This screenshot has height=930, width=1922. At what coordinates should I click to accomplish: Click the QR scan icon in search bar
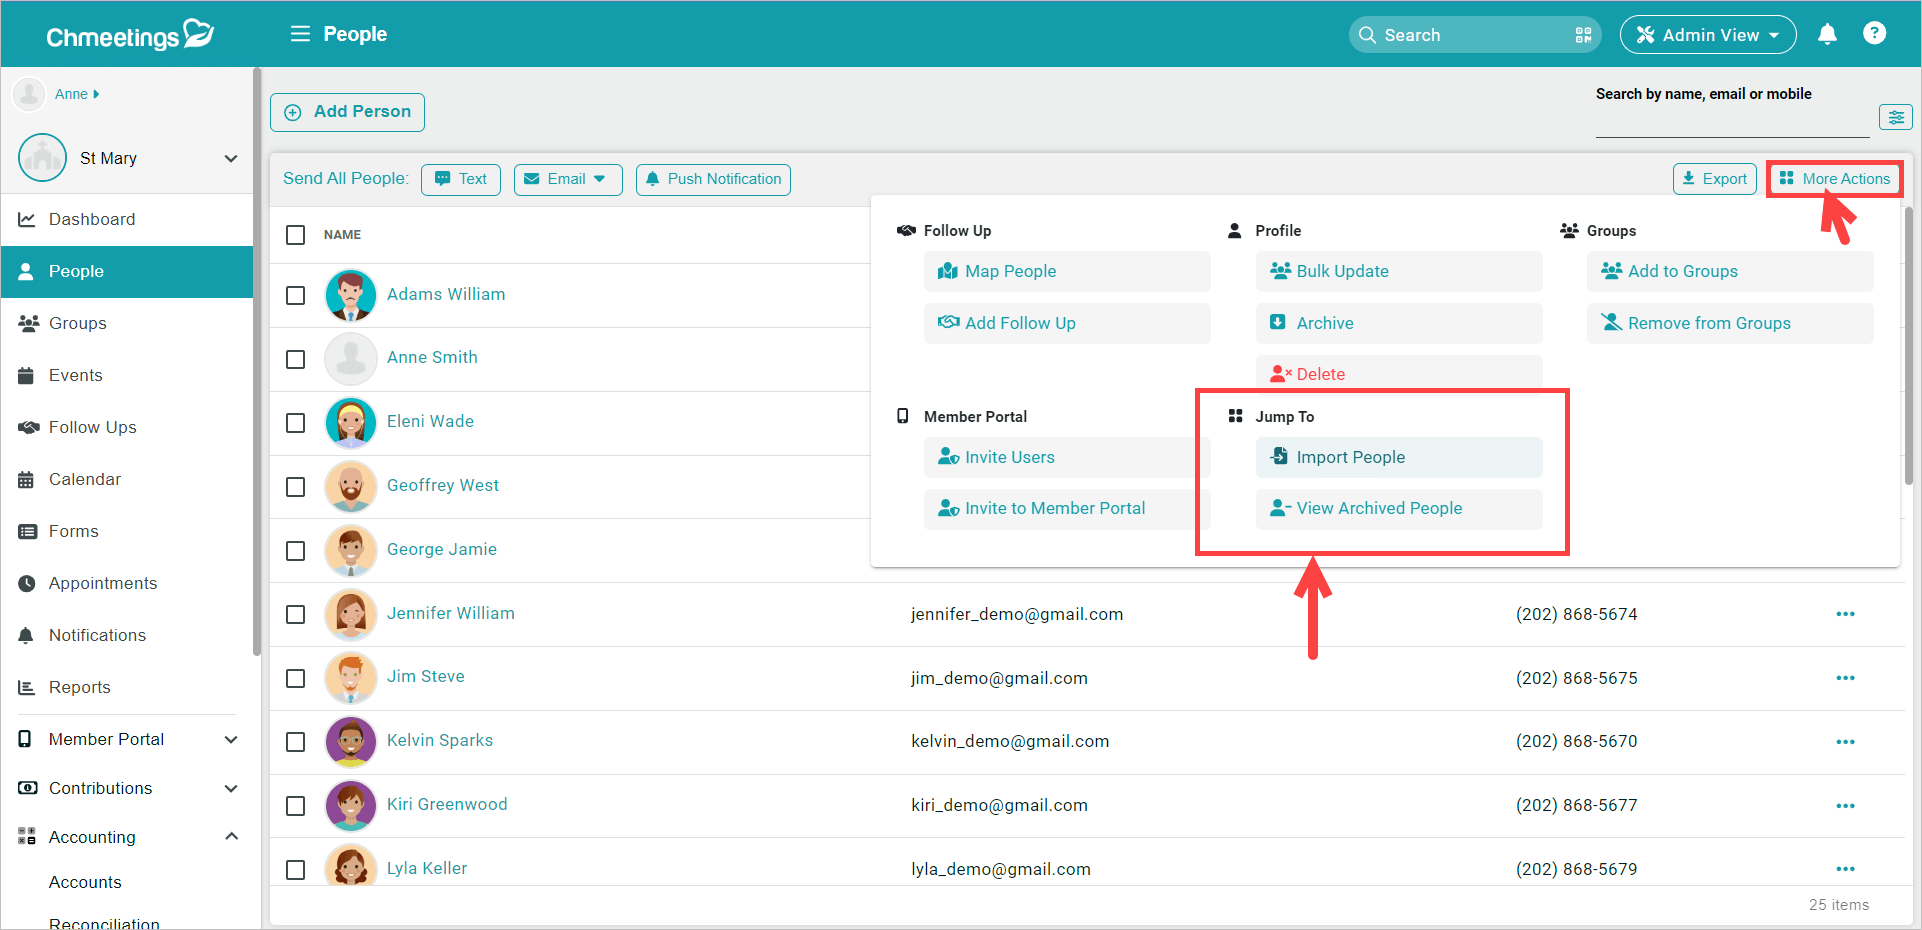click(1583, 35)
